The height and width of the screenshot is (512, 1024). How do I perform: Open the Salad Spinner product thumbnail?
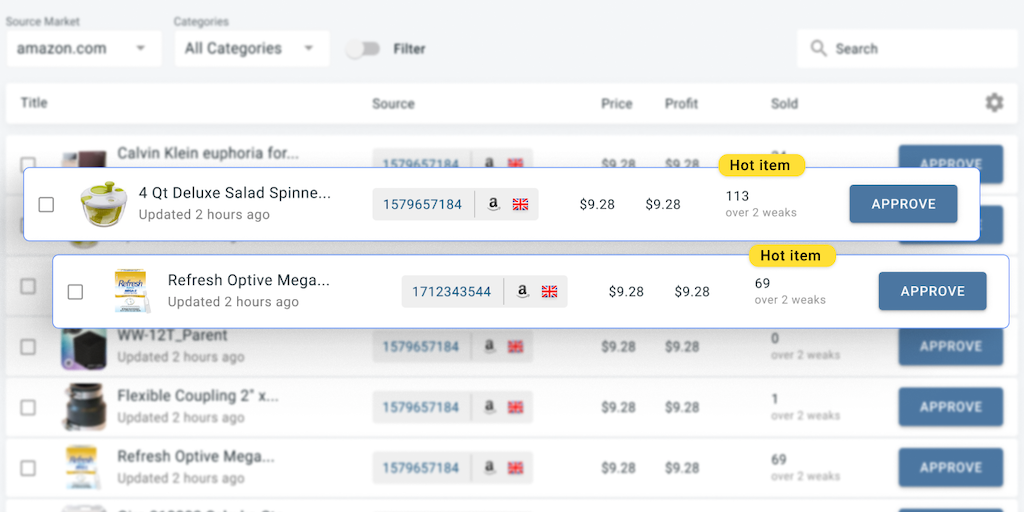tap(104, 204)
